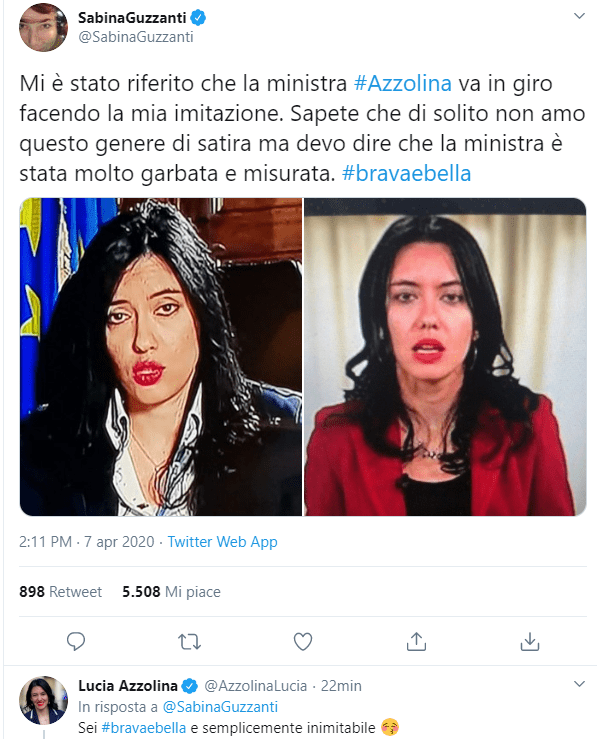Click Lucia Azzolina's verified badge
This screenshot has height=739, width=597.
(x=190, y=686)
